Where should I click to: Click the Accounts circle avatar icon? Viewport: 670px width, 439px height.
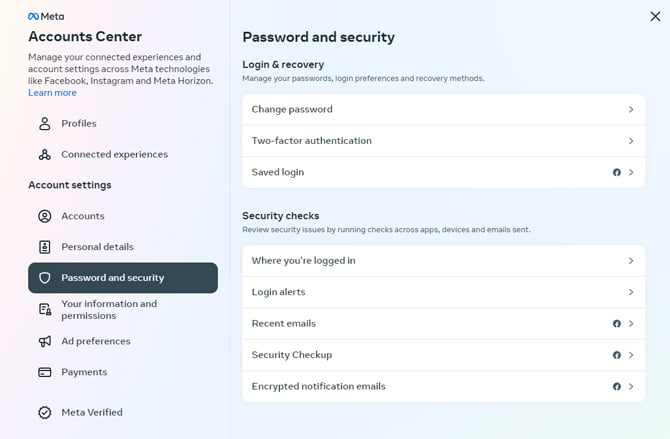click(x=44, y=216)
